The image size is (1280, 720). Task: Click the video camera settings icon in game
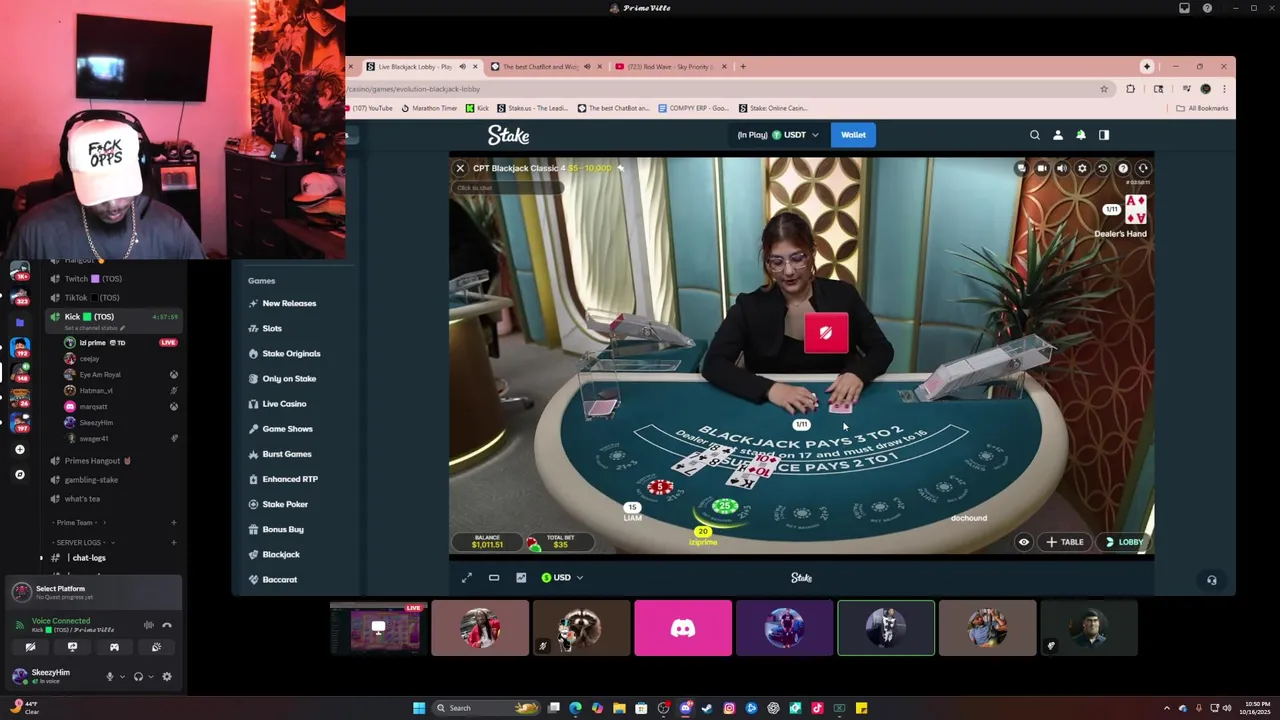(1041, 169)
